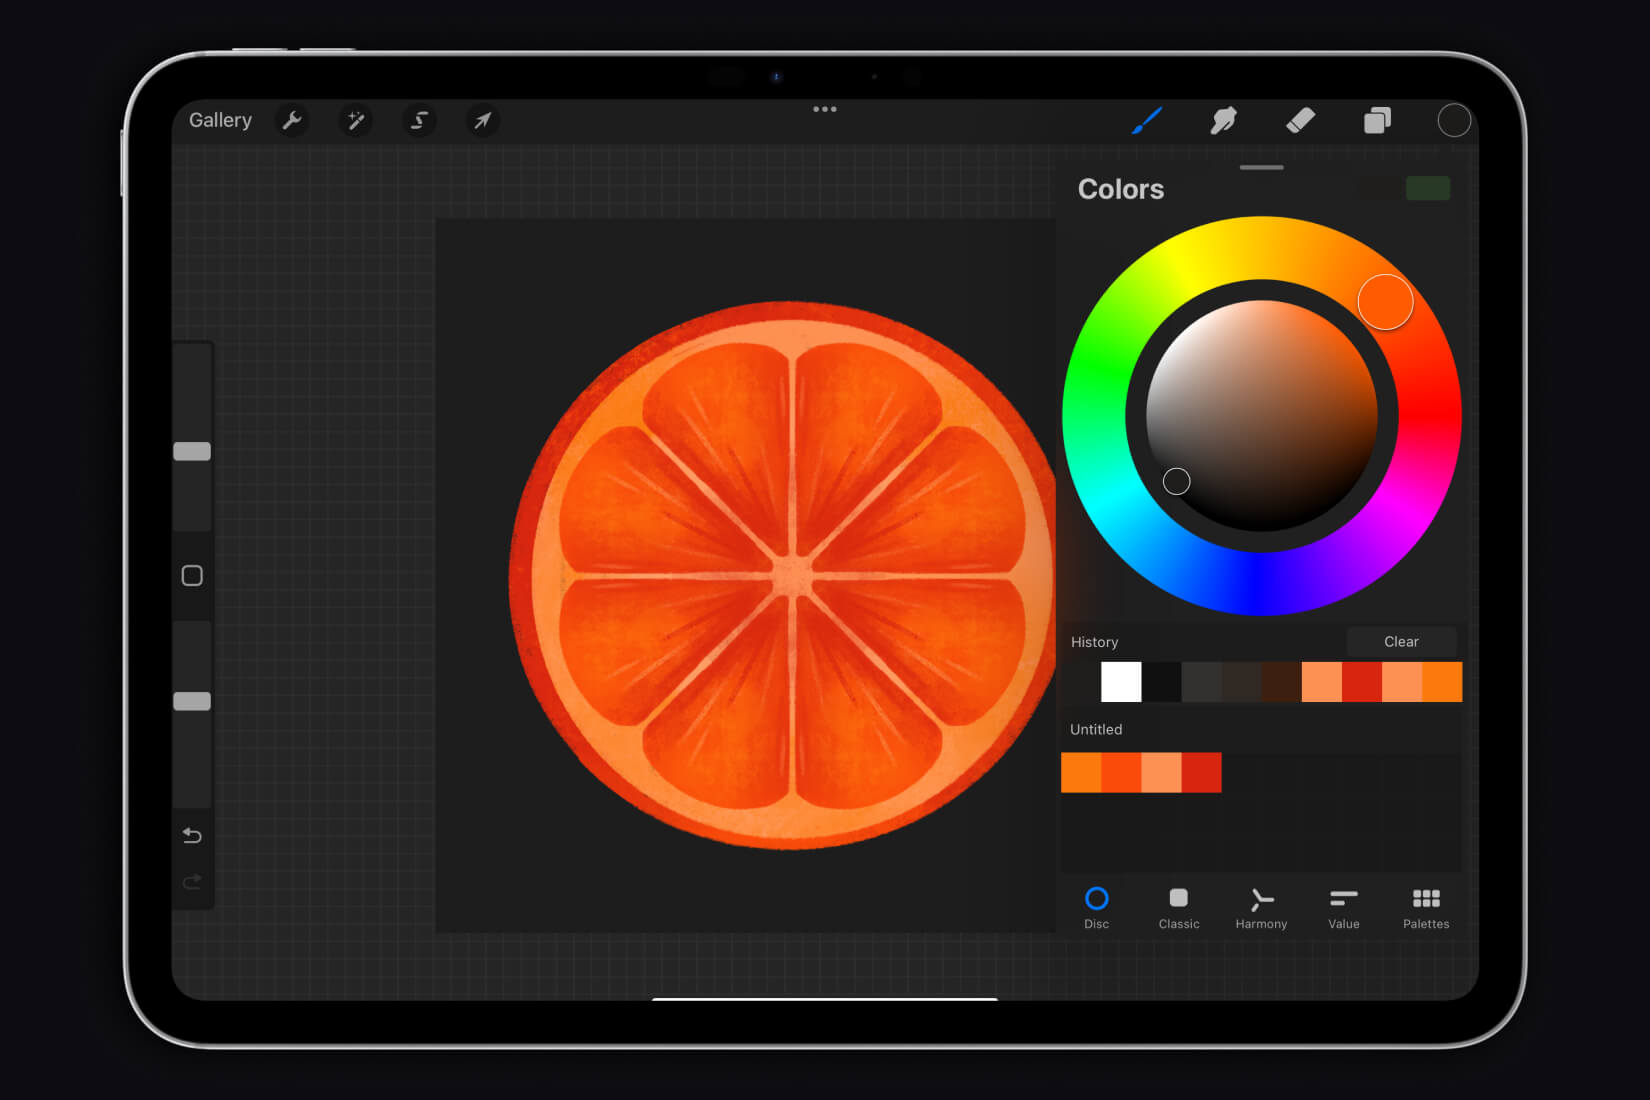Open the Actions wrench menu
Screen dimensions: 1650x1100
click(x=291, y=121)
